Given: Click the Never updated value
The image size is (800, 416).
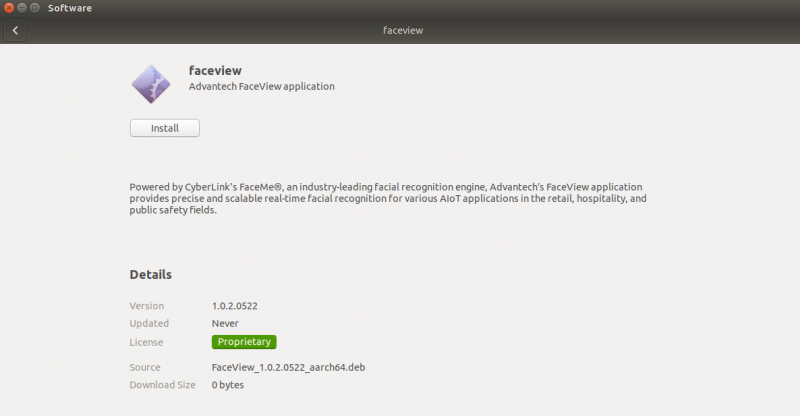Looking at the screenshot, I should pyautogui.click(x=225, y=323).
